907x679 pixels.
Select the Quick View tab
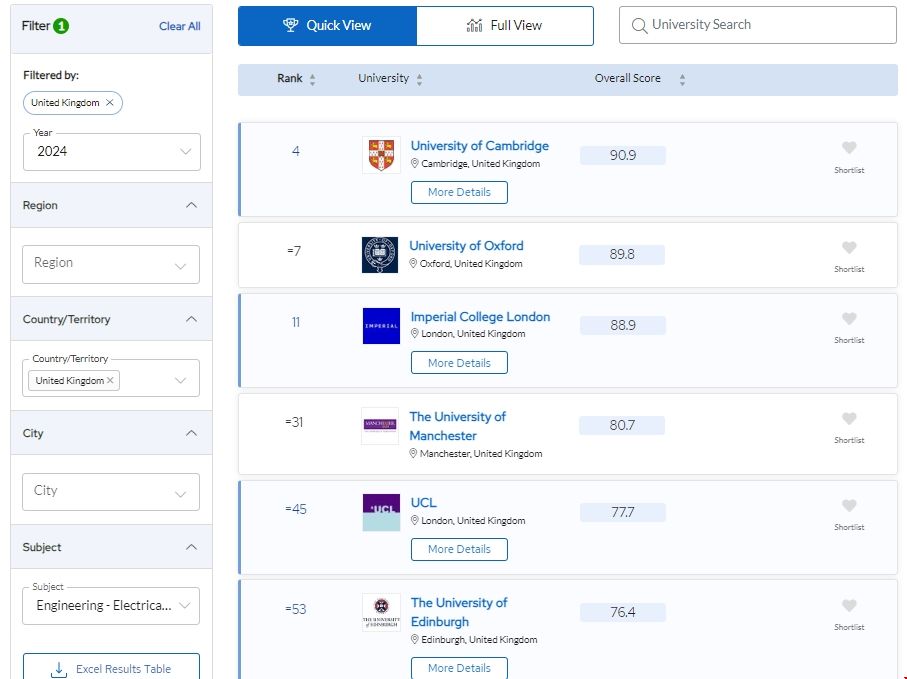327,26
